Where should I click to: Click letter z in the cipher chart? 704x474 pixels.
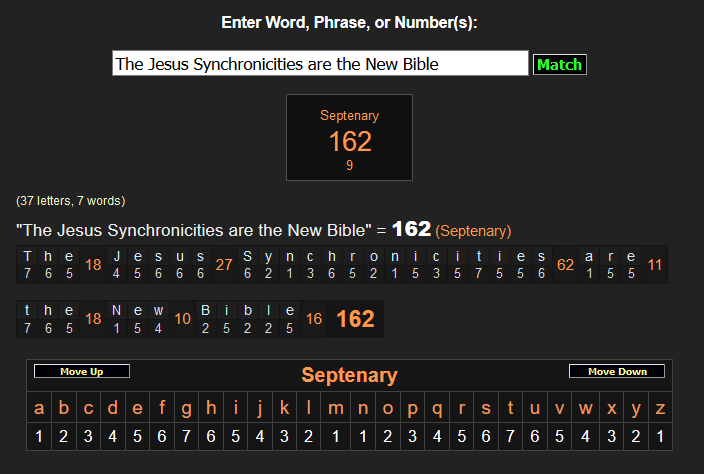(659, 408)
